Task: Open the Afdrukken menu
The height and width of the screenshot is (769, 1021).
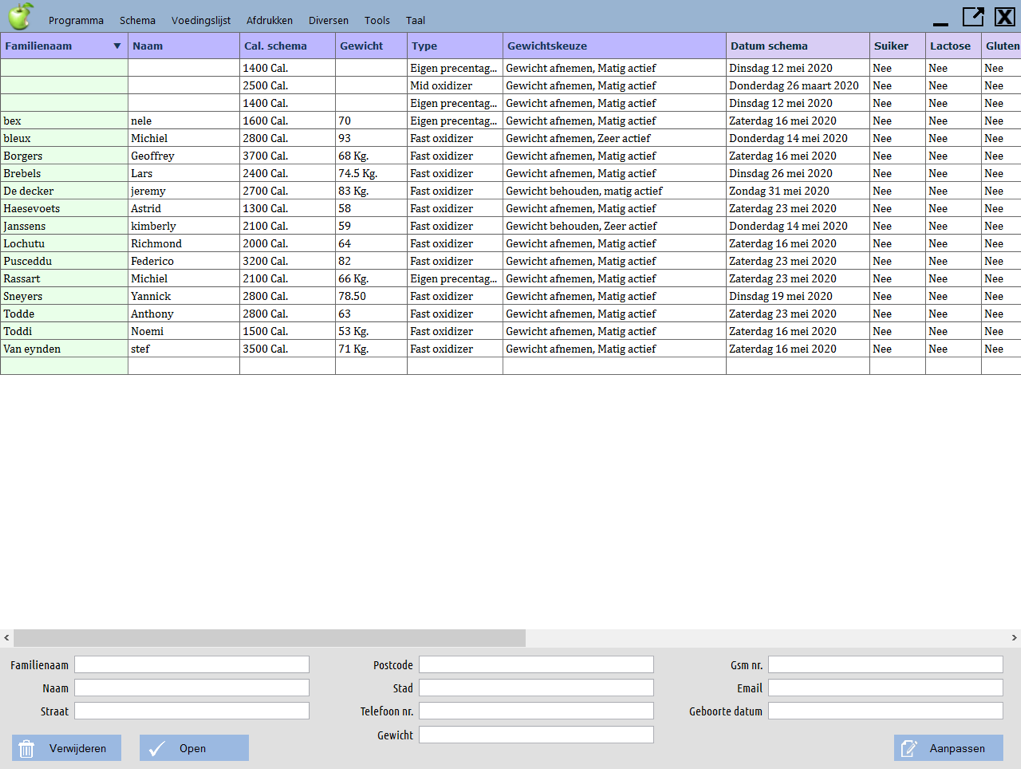Action: pos(269,20)
